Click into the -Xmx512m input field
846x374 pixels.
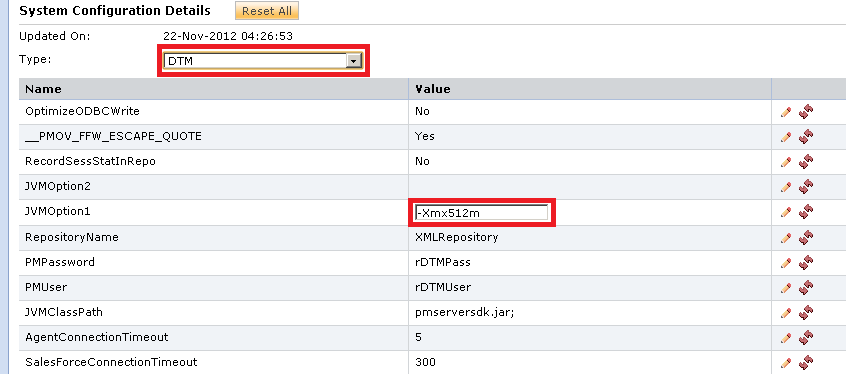click(481, 213)
